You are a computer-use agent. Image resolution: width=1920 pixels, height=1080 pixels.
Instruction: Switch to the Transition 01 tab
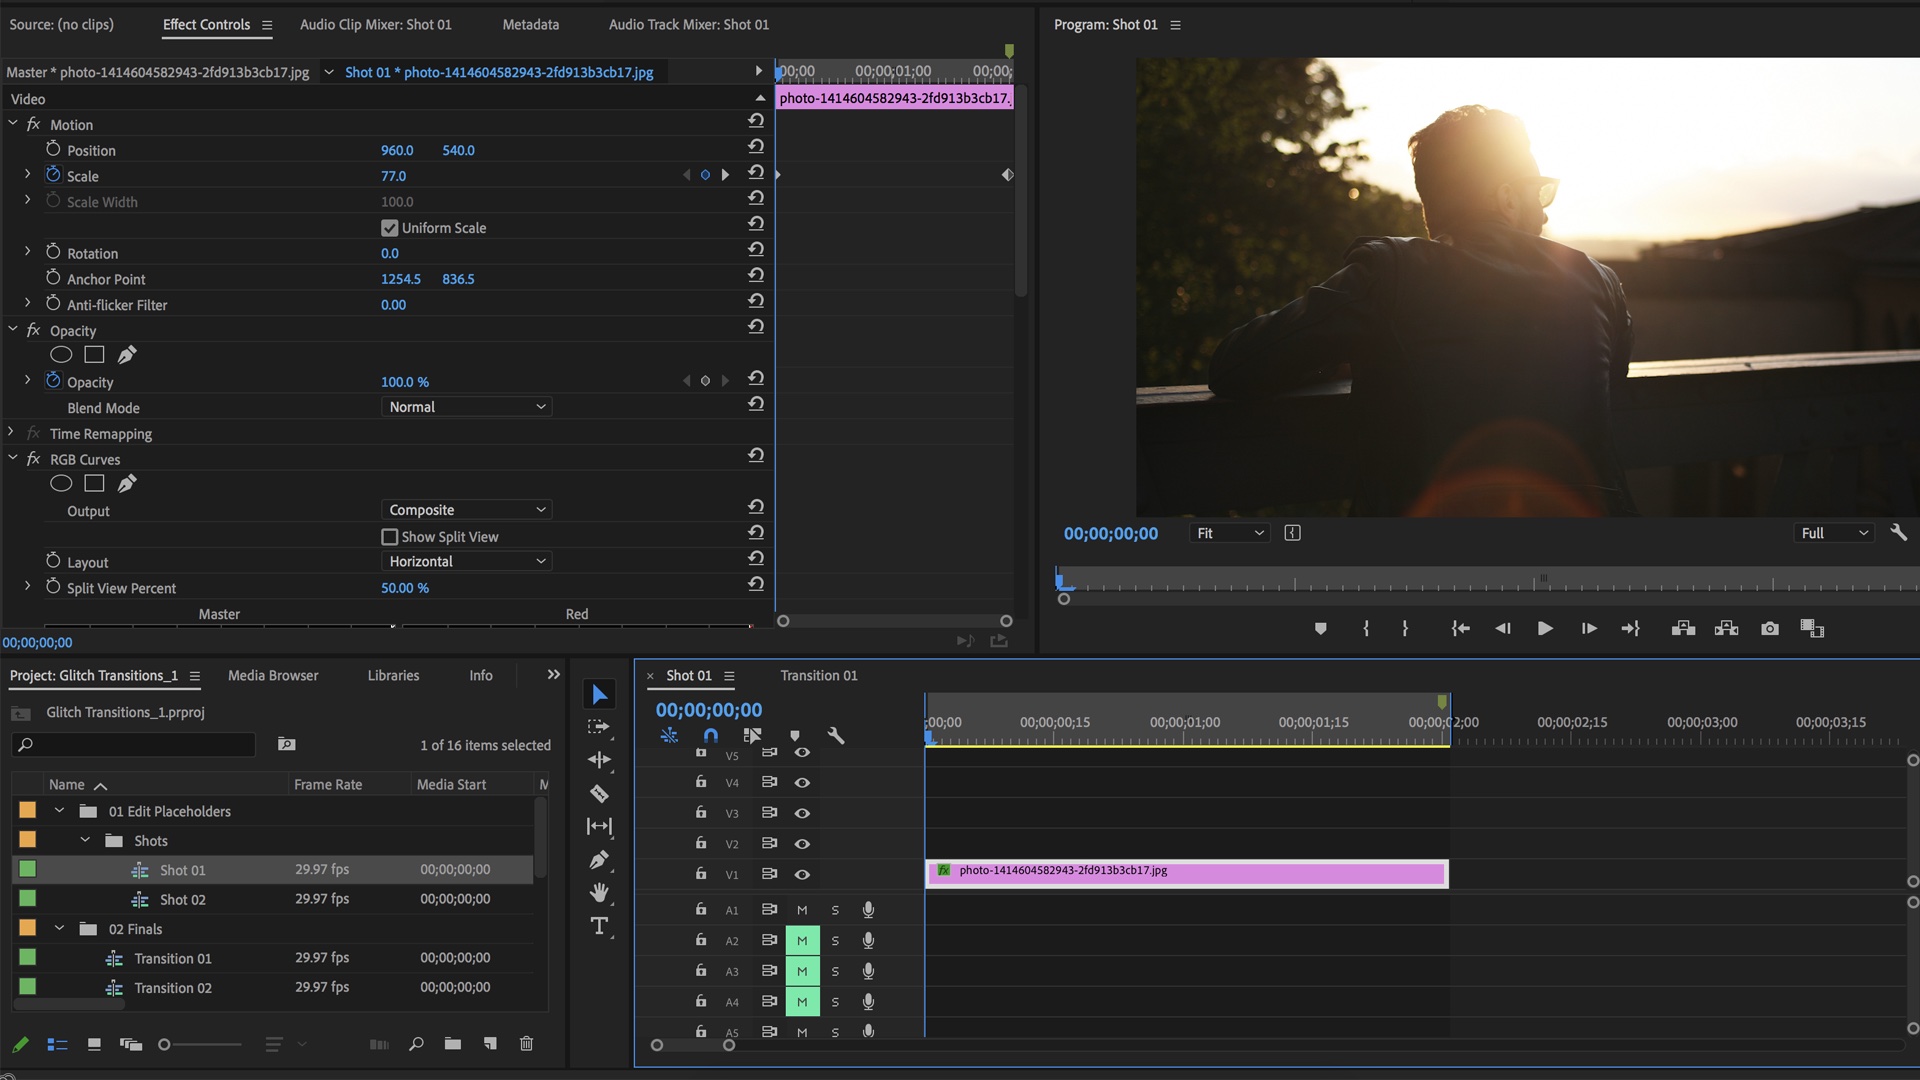point(818,675)
